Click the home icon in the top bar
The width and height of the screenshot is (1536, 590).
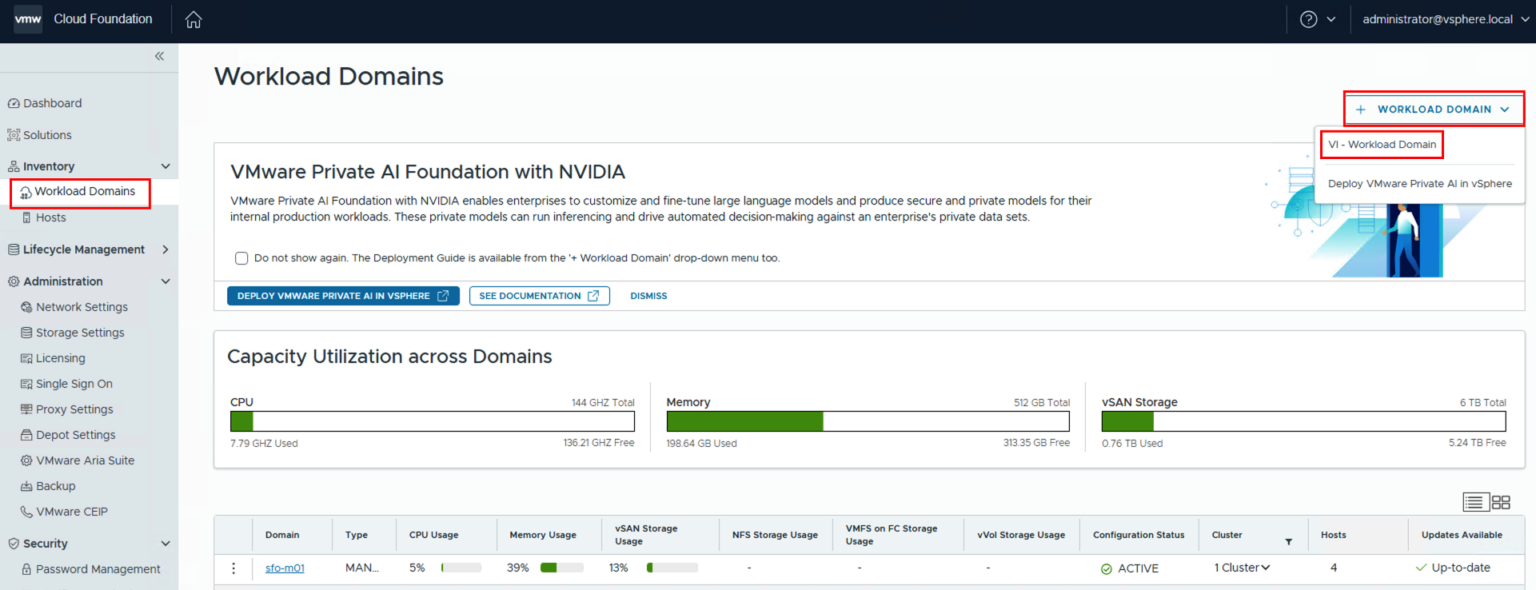(193, 19)
